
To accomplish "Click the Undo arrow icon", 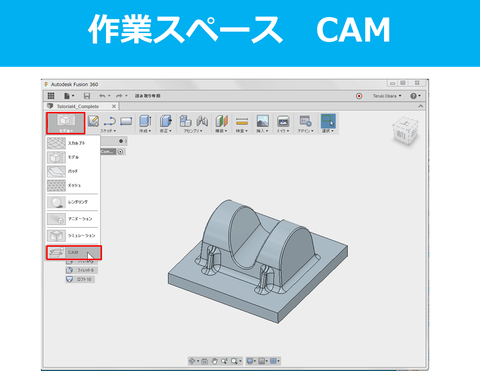I will [102, 96].
